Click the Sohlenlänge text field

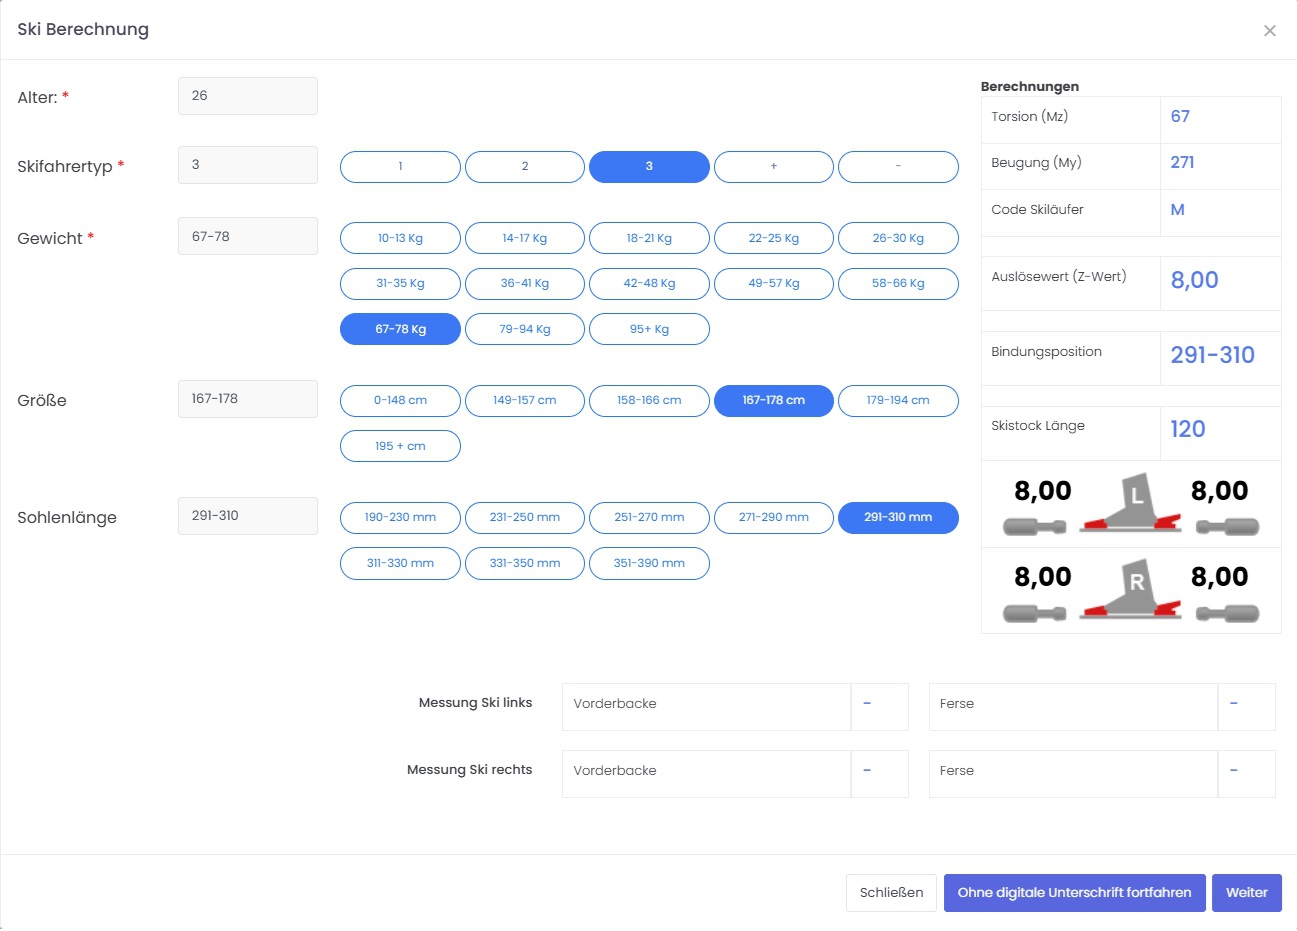[247, 516]
